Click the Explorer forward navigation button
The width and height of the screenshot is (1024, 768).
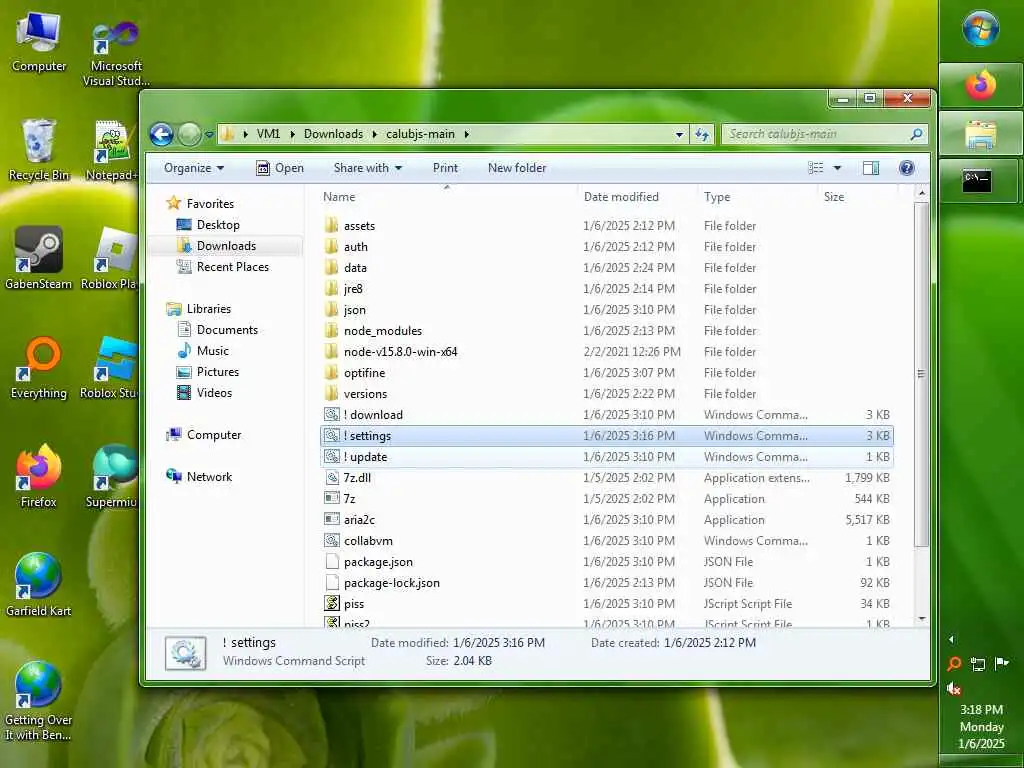click(189, 135)
